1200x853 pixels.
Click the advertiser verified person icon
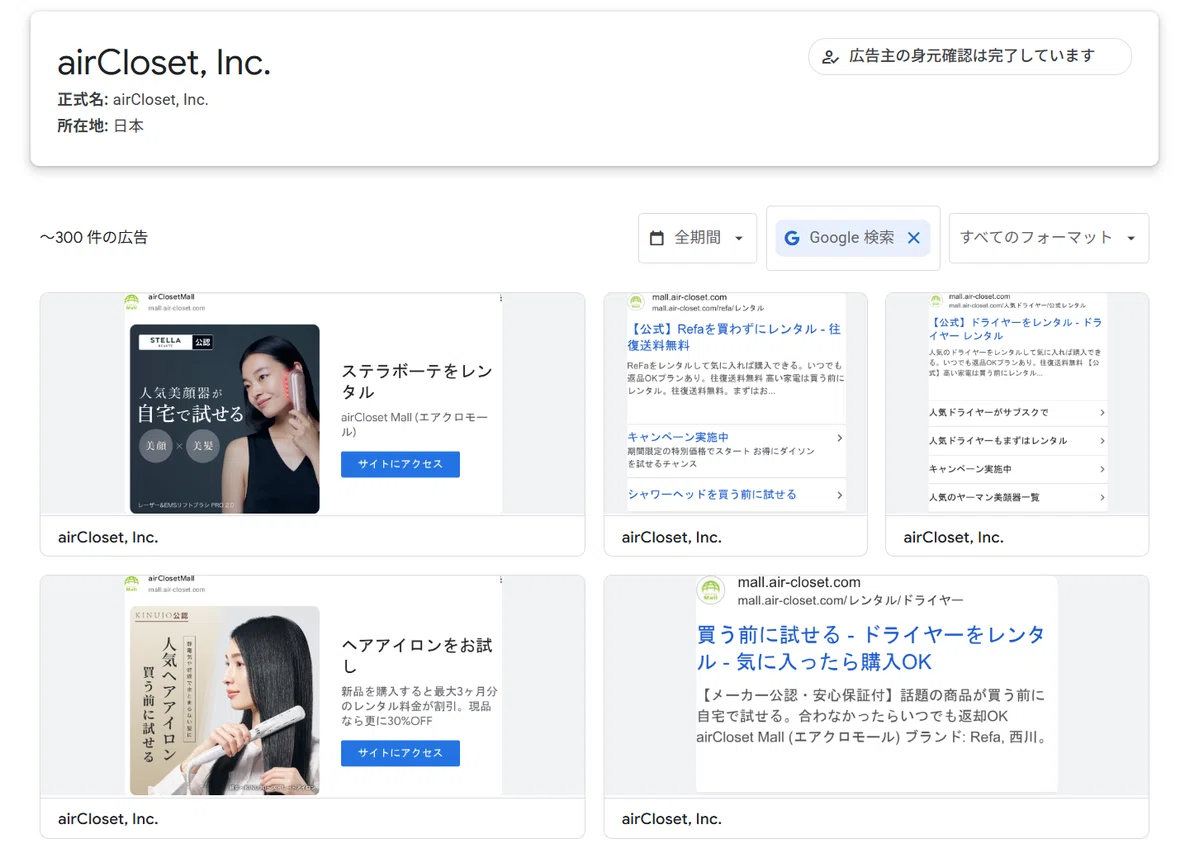(x=829, y=57)
